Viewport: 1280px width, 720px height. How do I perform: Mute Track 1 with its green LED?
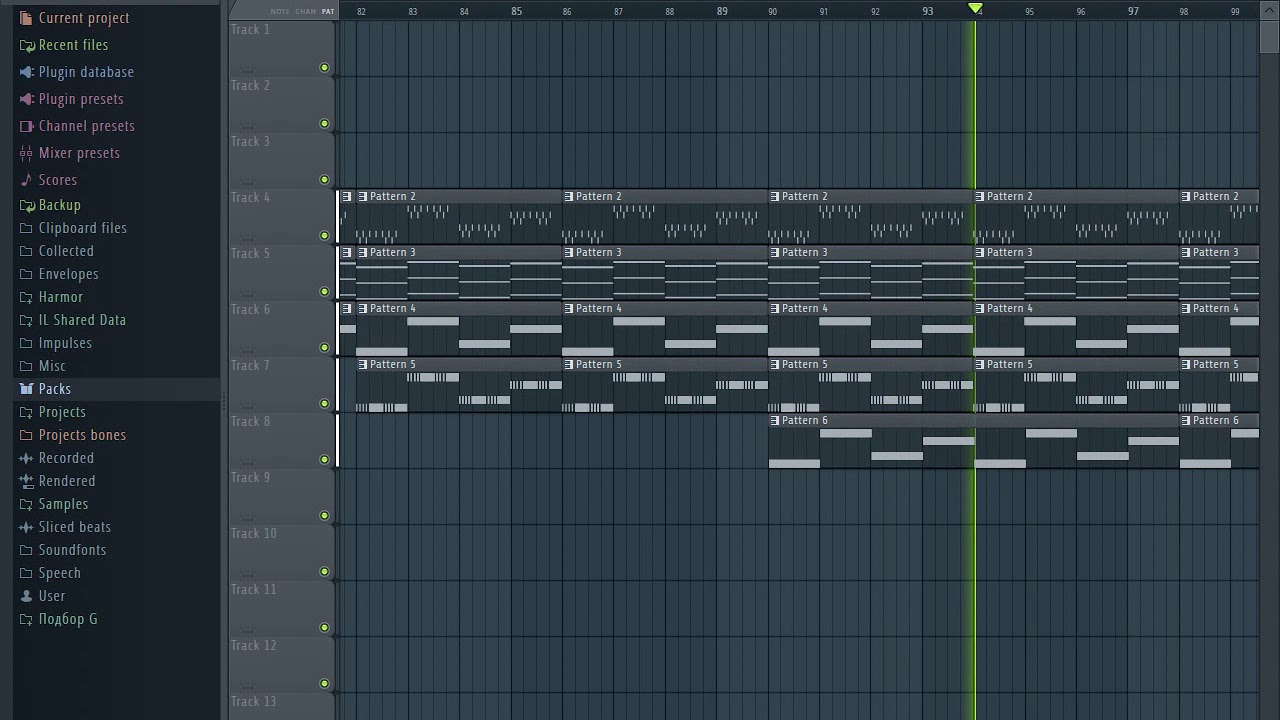[324, 68]
